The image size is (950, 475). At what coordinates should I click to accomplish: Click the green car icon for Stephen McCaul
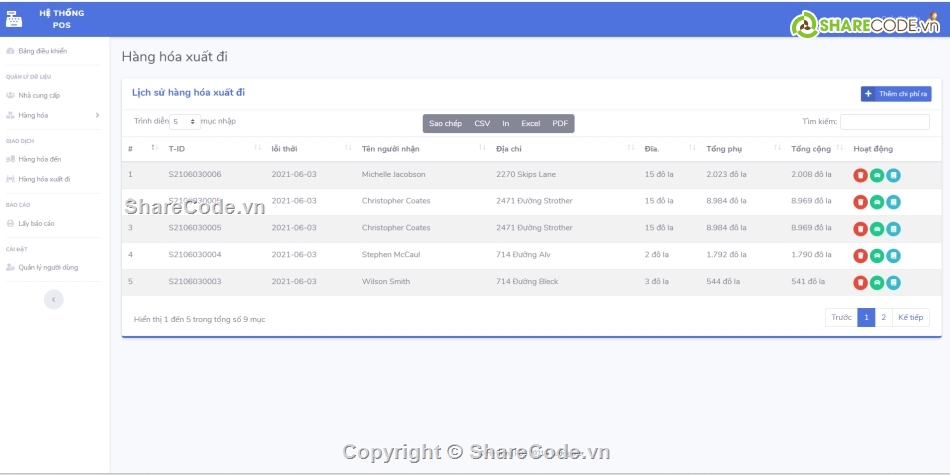point(877,255)
